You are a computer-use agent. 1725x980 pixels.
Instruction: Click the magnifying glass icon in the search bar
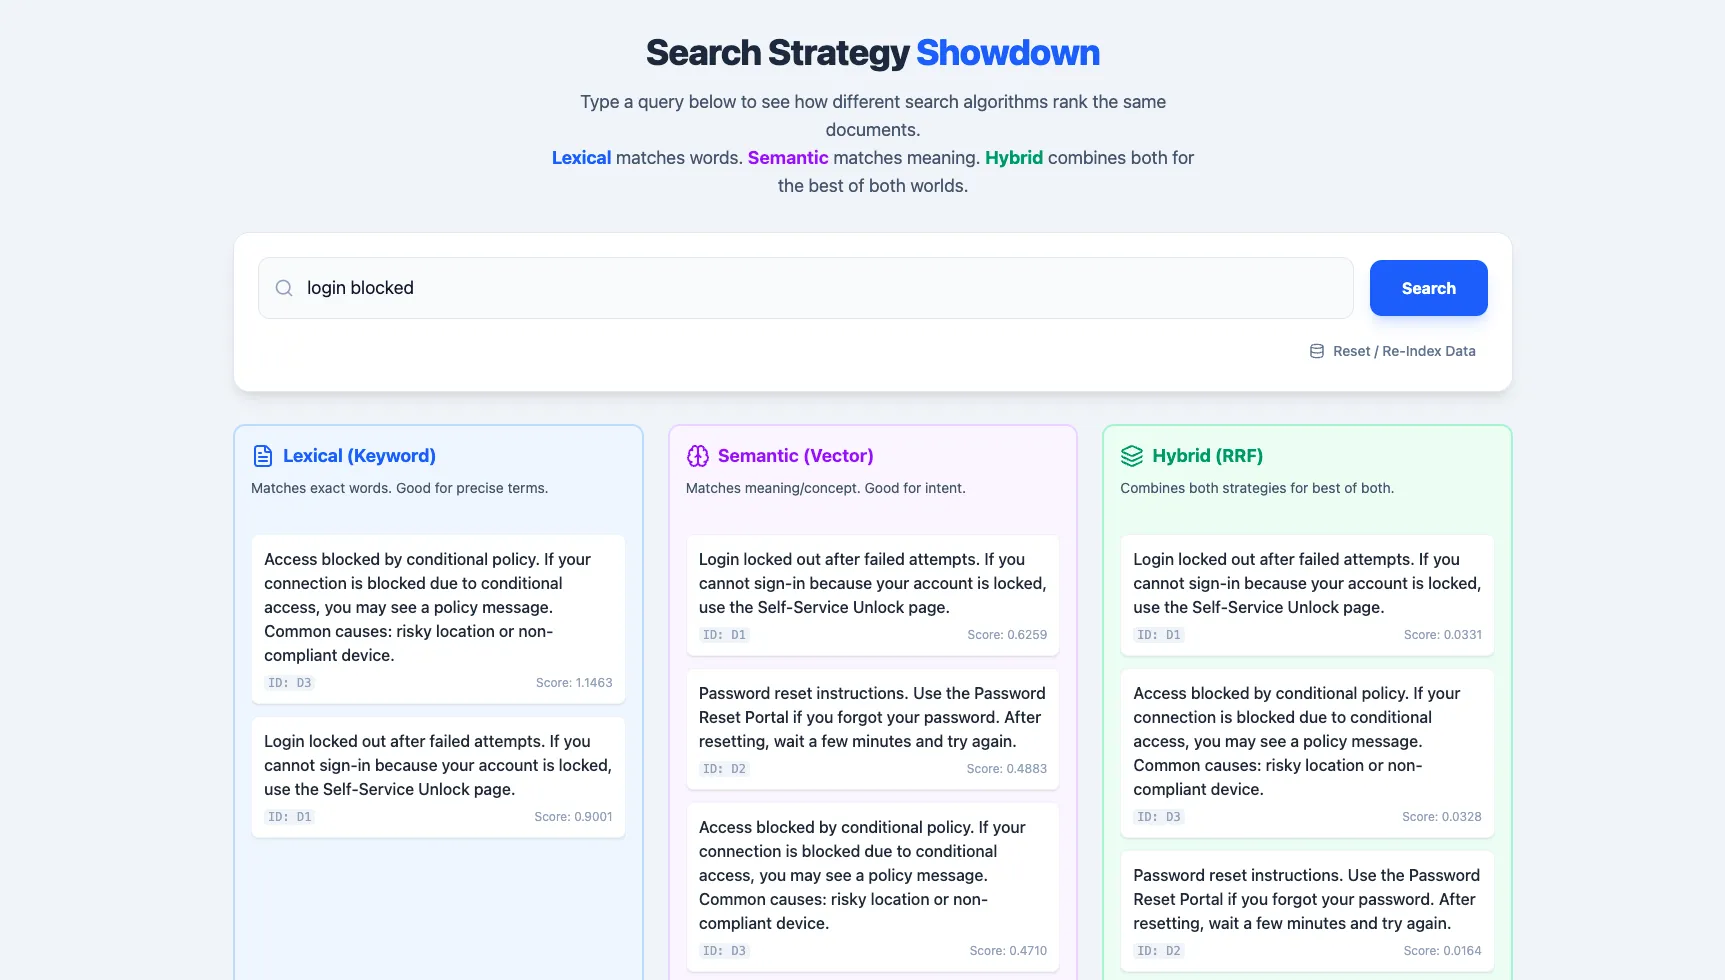(x=284, y=288)
